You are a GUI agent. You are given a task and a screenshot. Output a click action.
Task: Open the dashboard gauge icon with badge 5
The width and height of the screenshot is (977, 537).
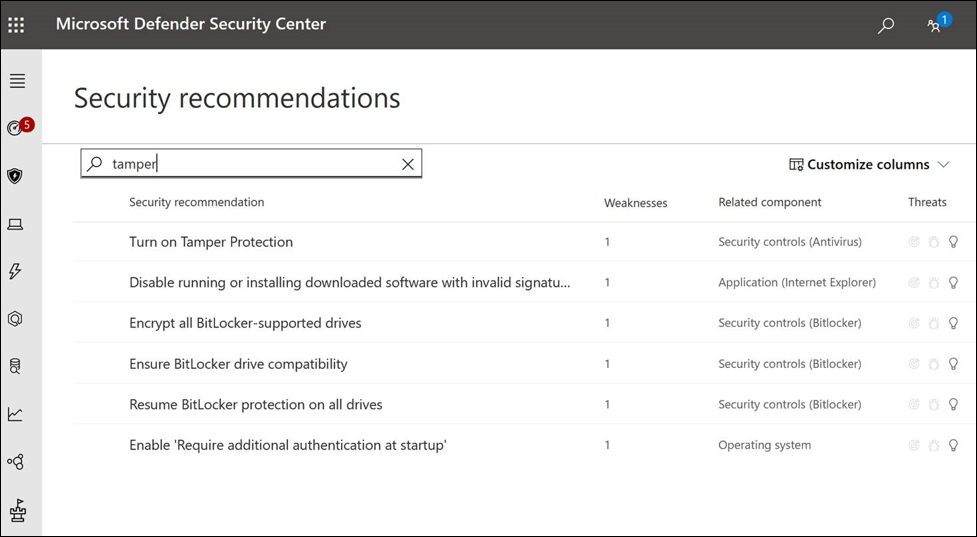[x=15, y=128]
